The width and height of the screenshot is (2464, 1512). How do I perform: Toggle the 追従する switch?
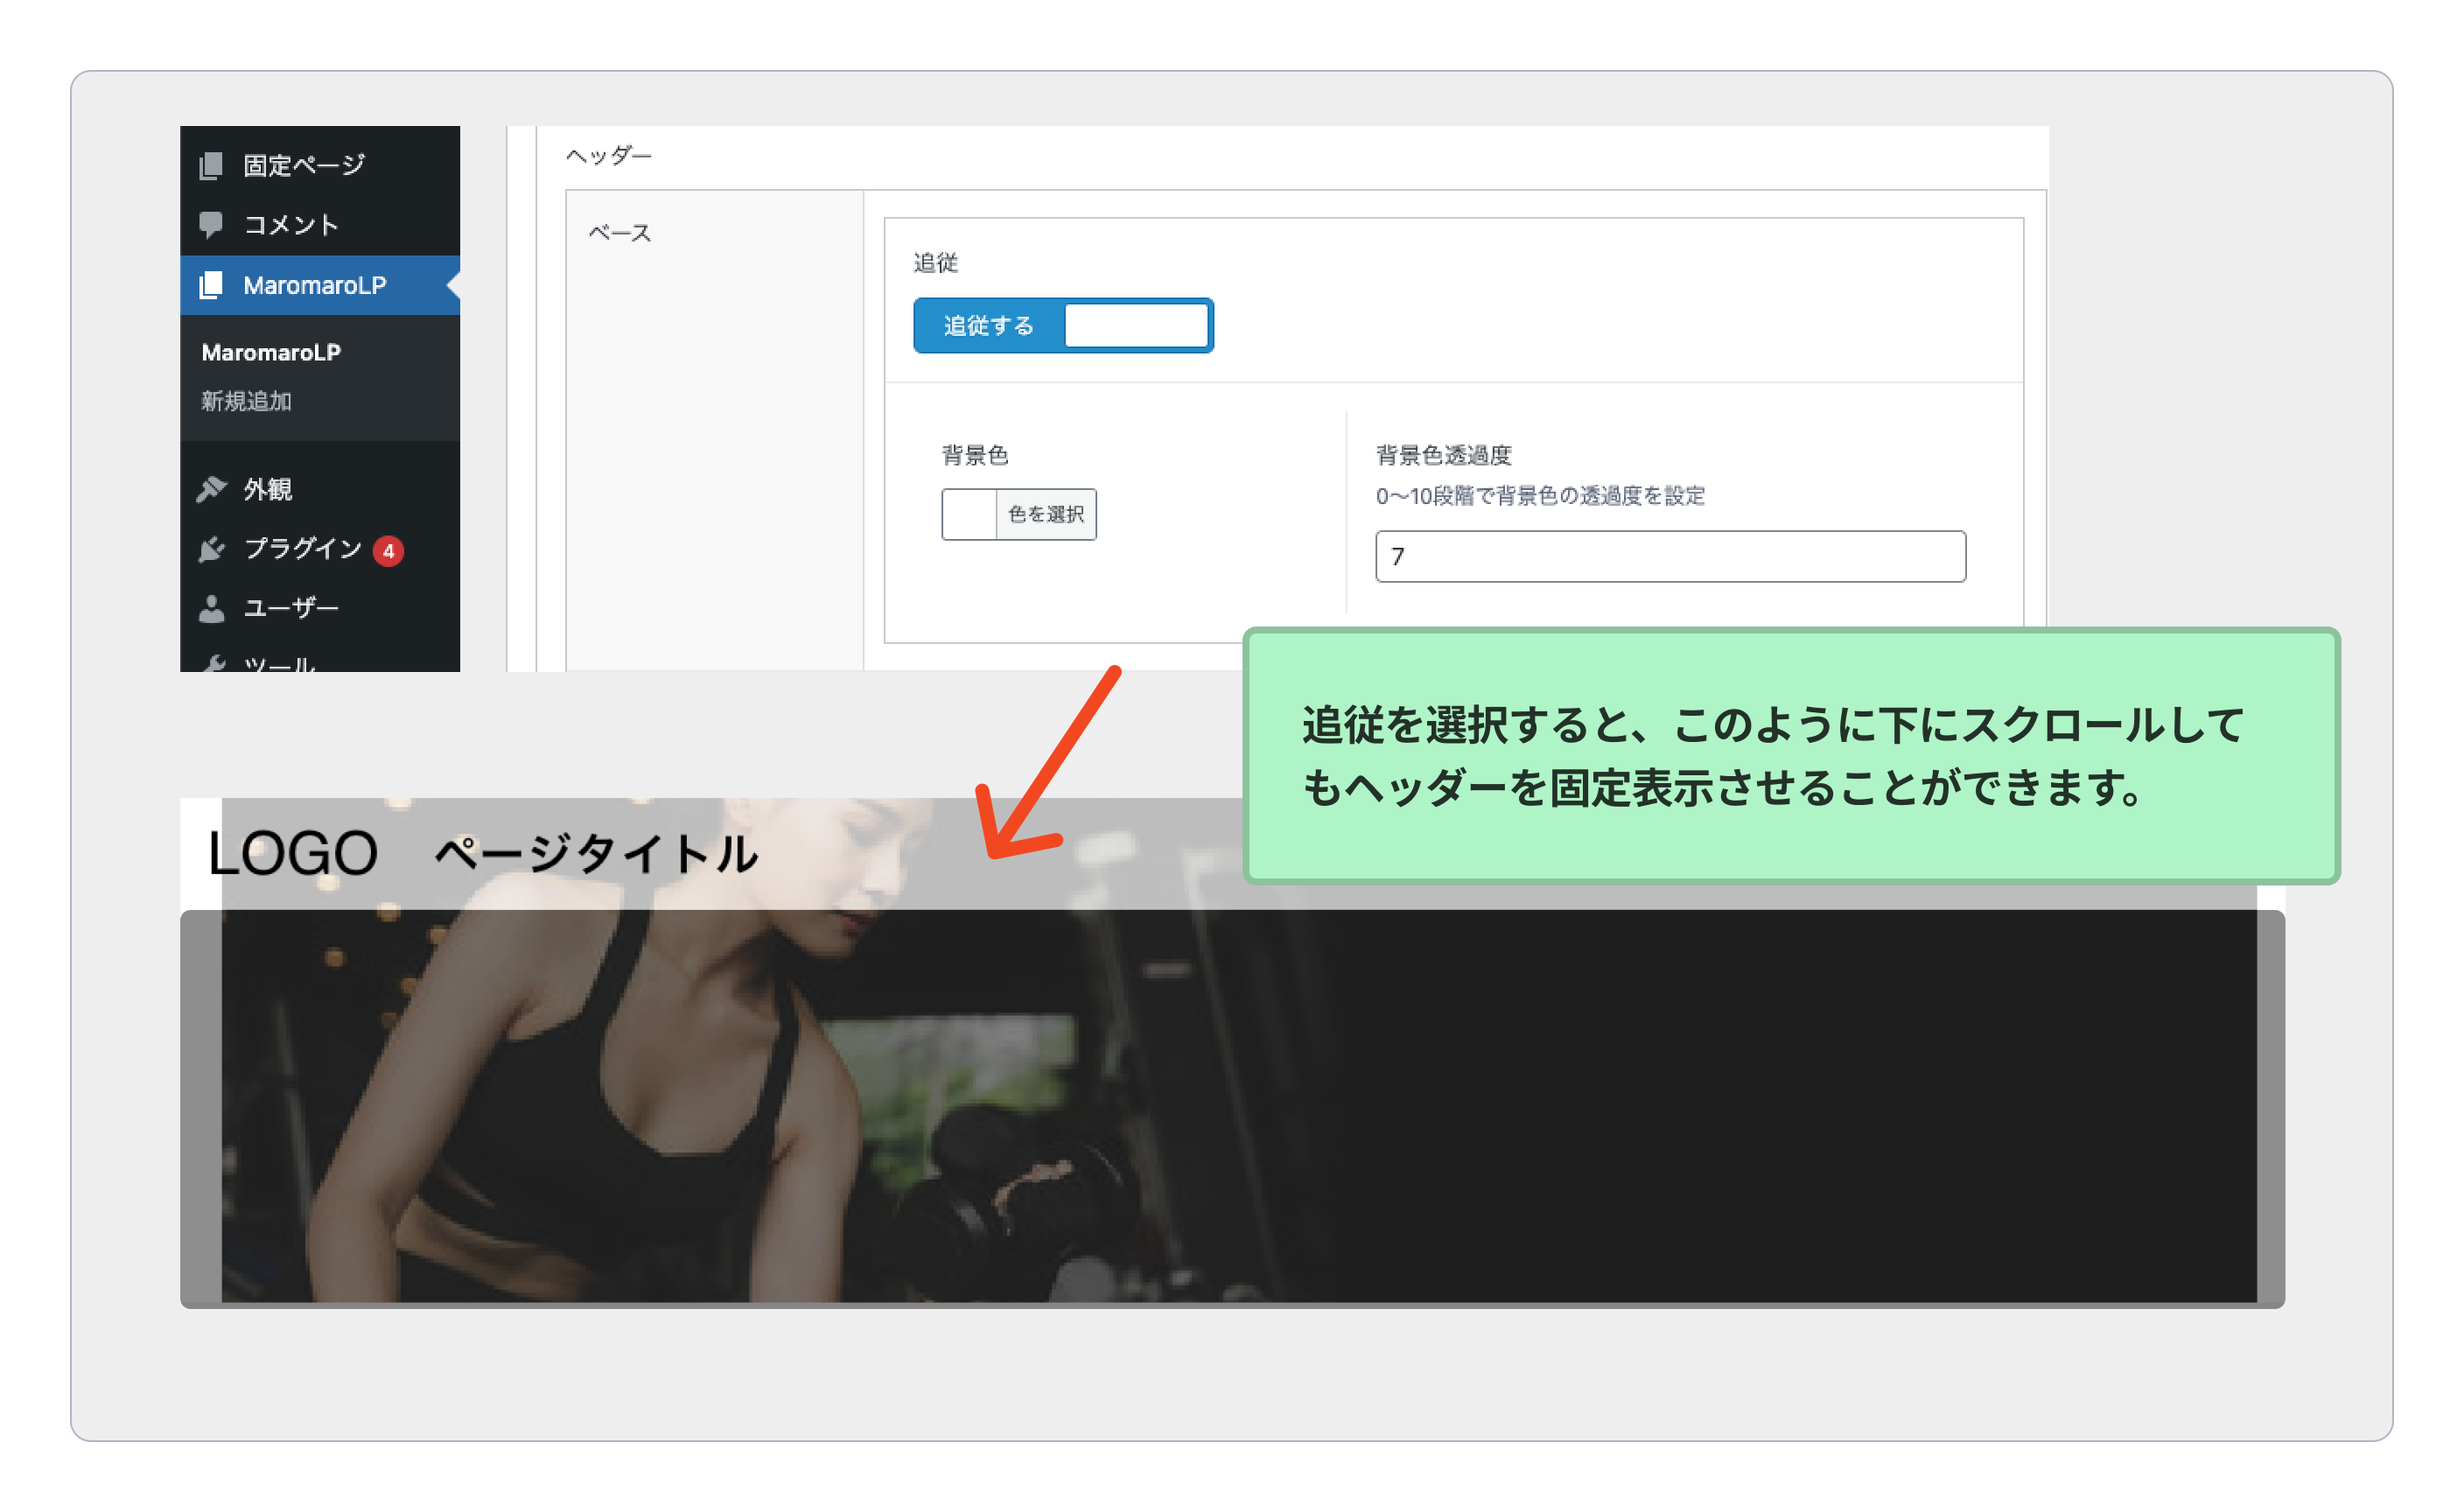[988, 326]
